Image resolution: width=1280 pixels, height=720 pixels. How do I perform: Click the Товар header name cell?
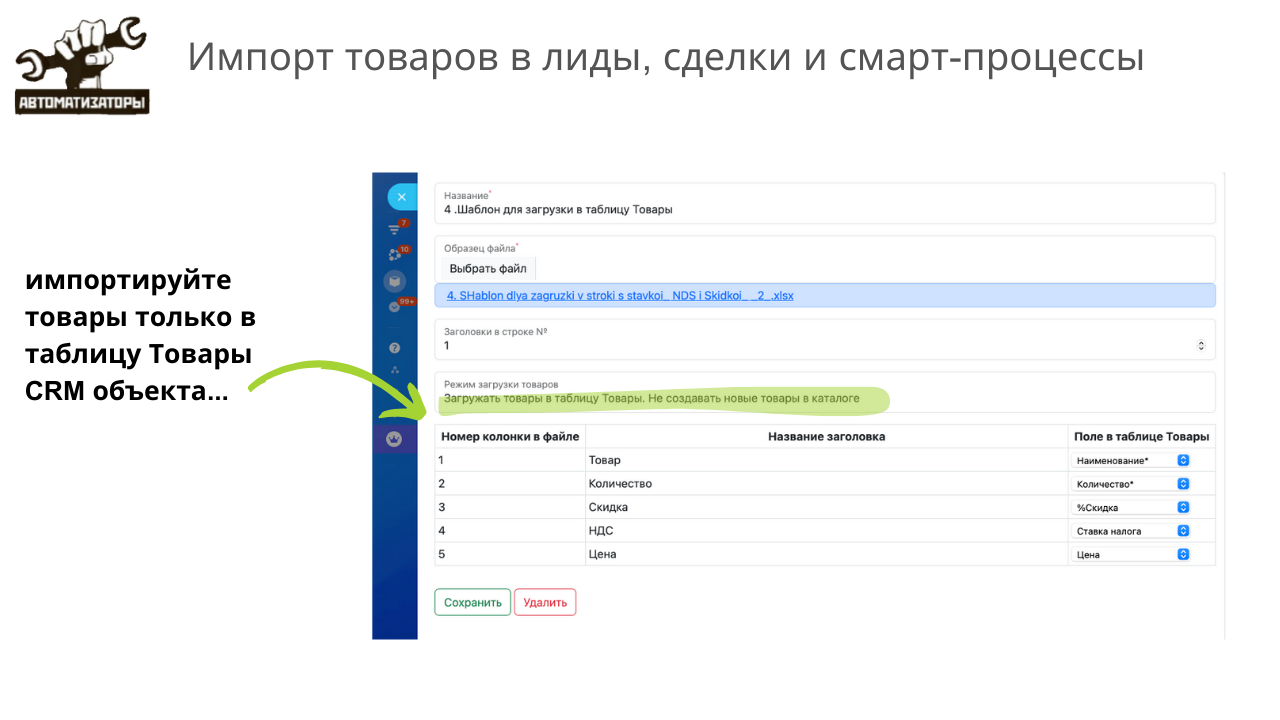pos(826,460)
